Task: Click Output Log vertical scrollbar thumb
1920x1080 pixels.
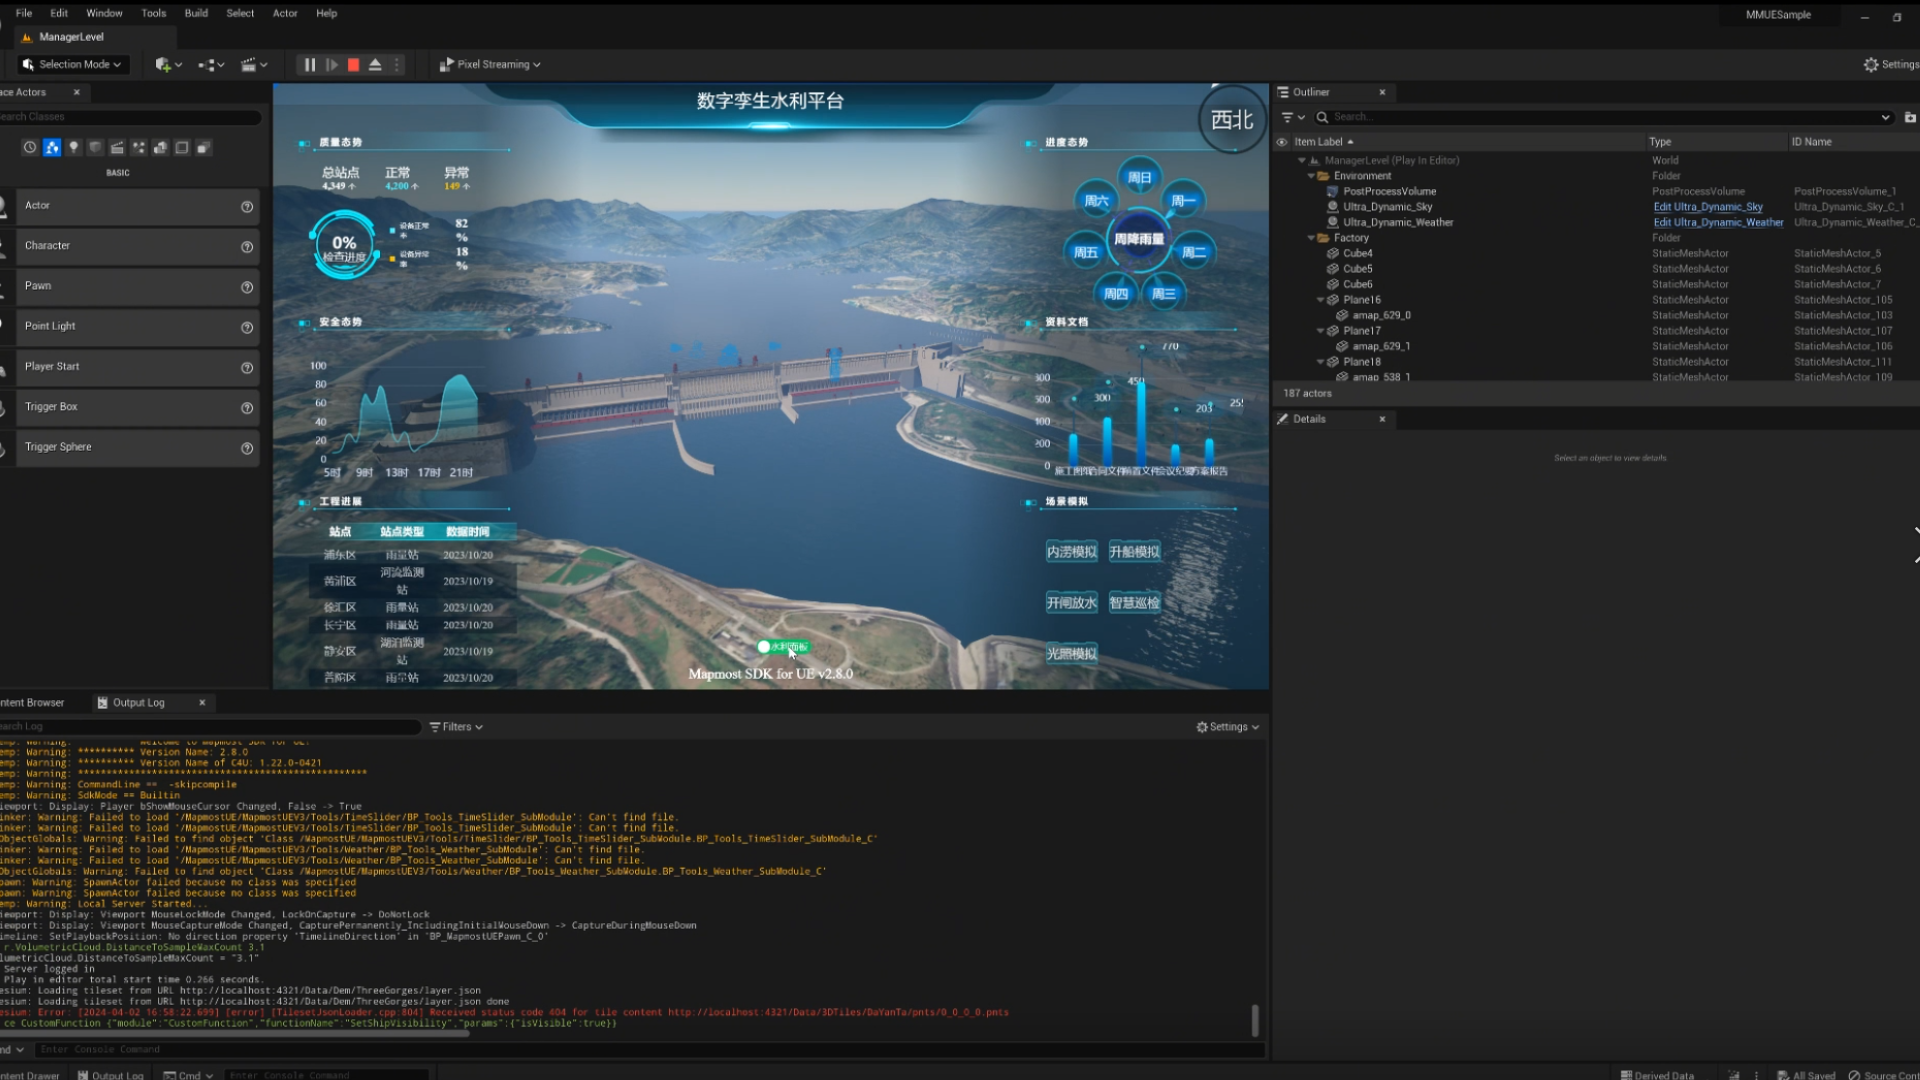Action: (1255, 1020)
